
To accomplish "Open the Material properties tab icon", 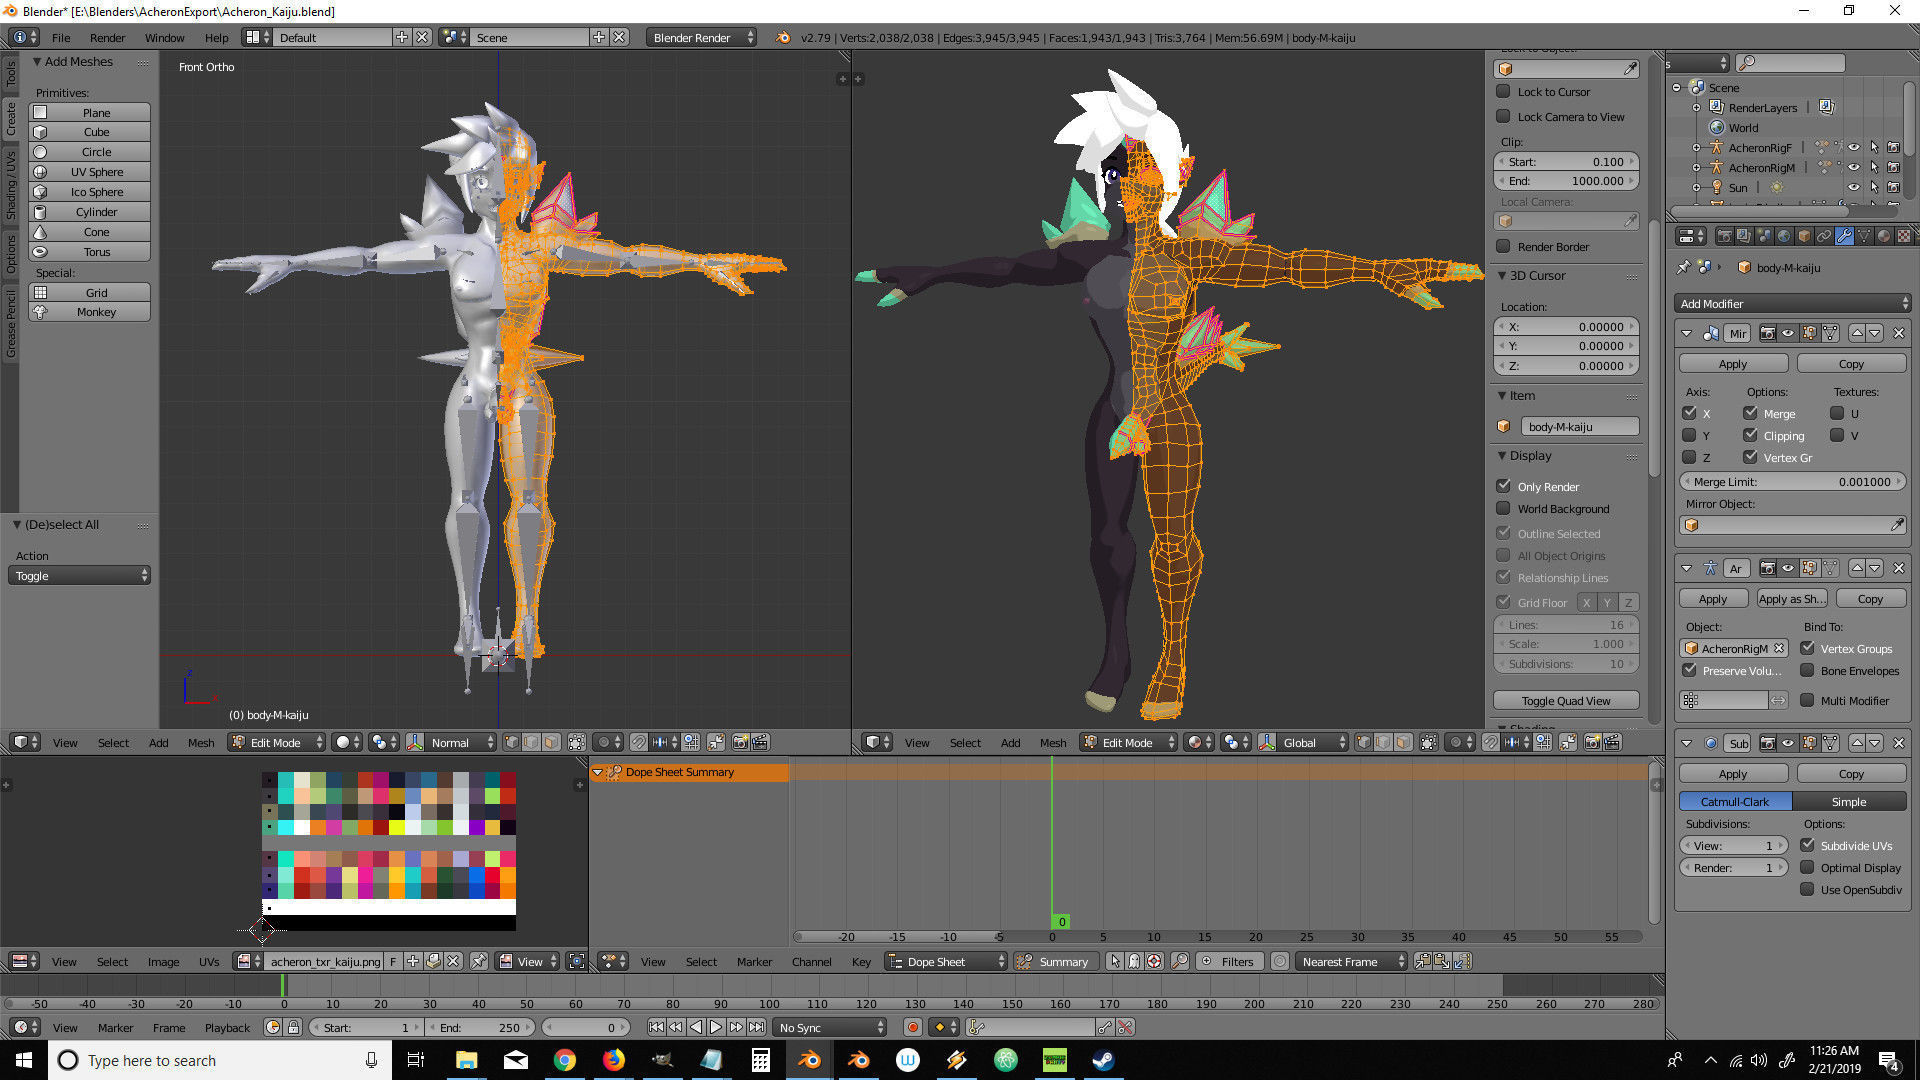I will pyautogui.click(x=1884, y=236).
